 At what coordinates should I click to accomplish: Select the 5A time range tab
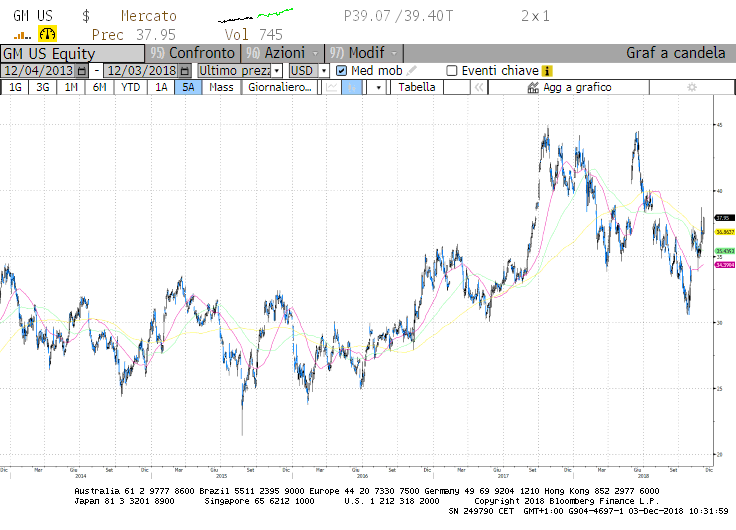(188, 87)
